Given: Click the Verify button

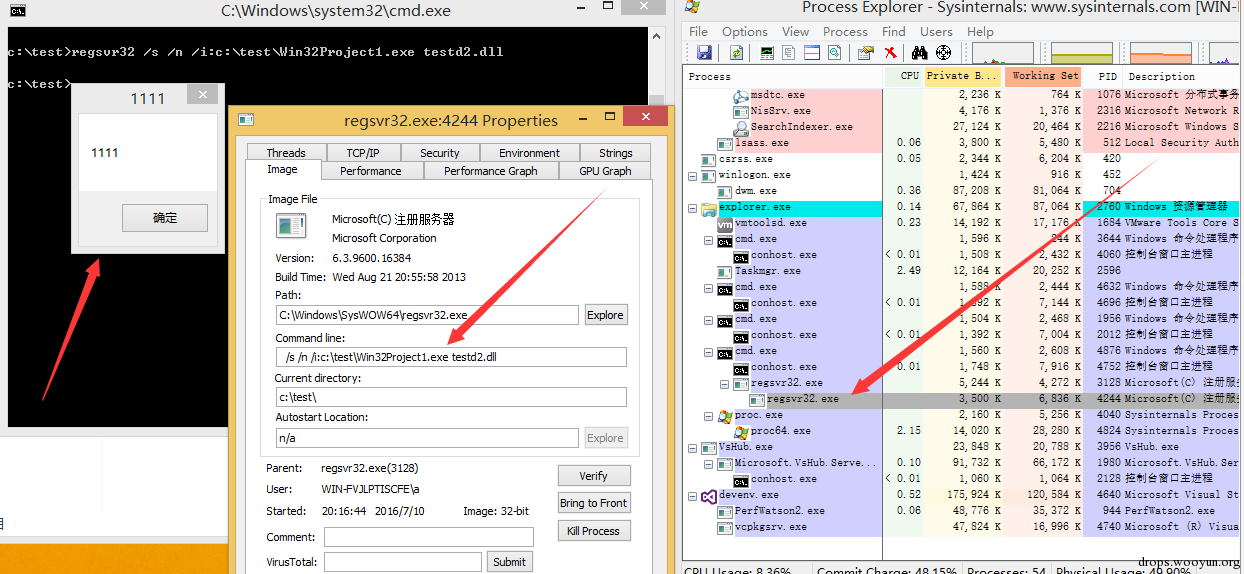Looking at the screenshot, I should (x=594, y=476).
